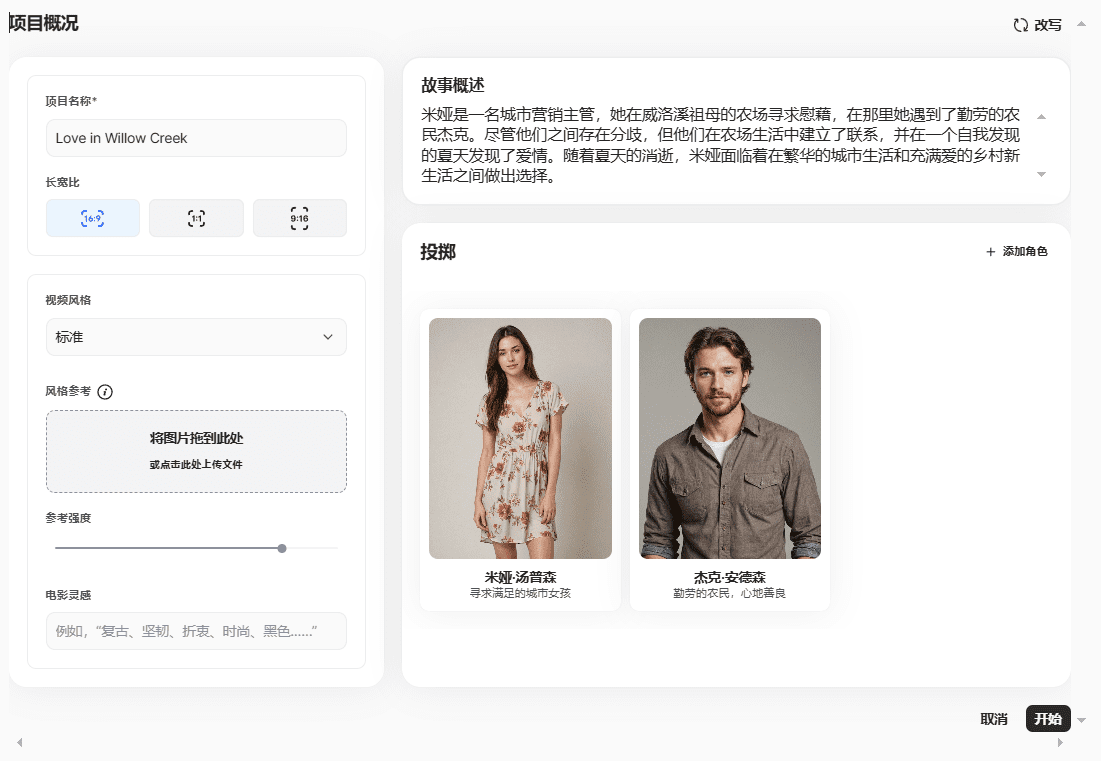The image size is (1101, 761).
Task: Open the 视频风格 dropdown showing 标准
Action: 196,337
